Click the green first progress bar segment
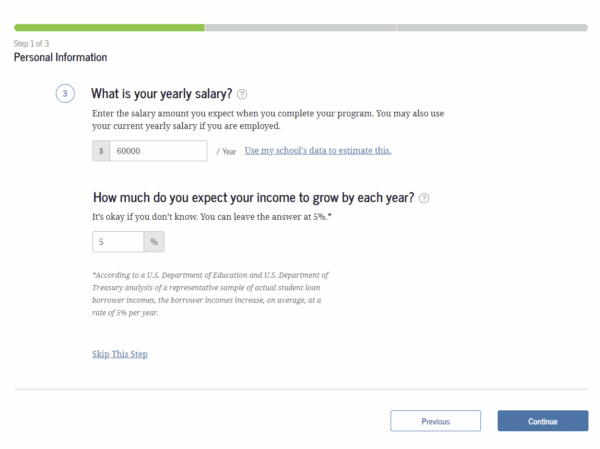The image size is (600, 449). [109, 27]
